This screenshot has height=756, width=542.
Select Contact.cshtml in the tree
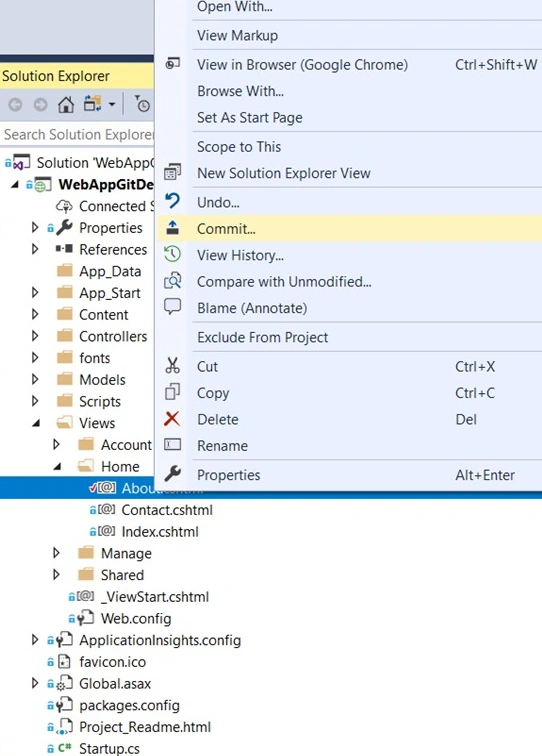[x=167, y=510]
